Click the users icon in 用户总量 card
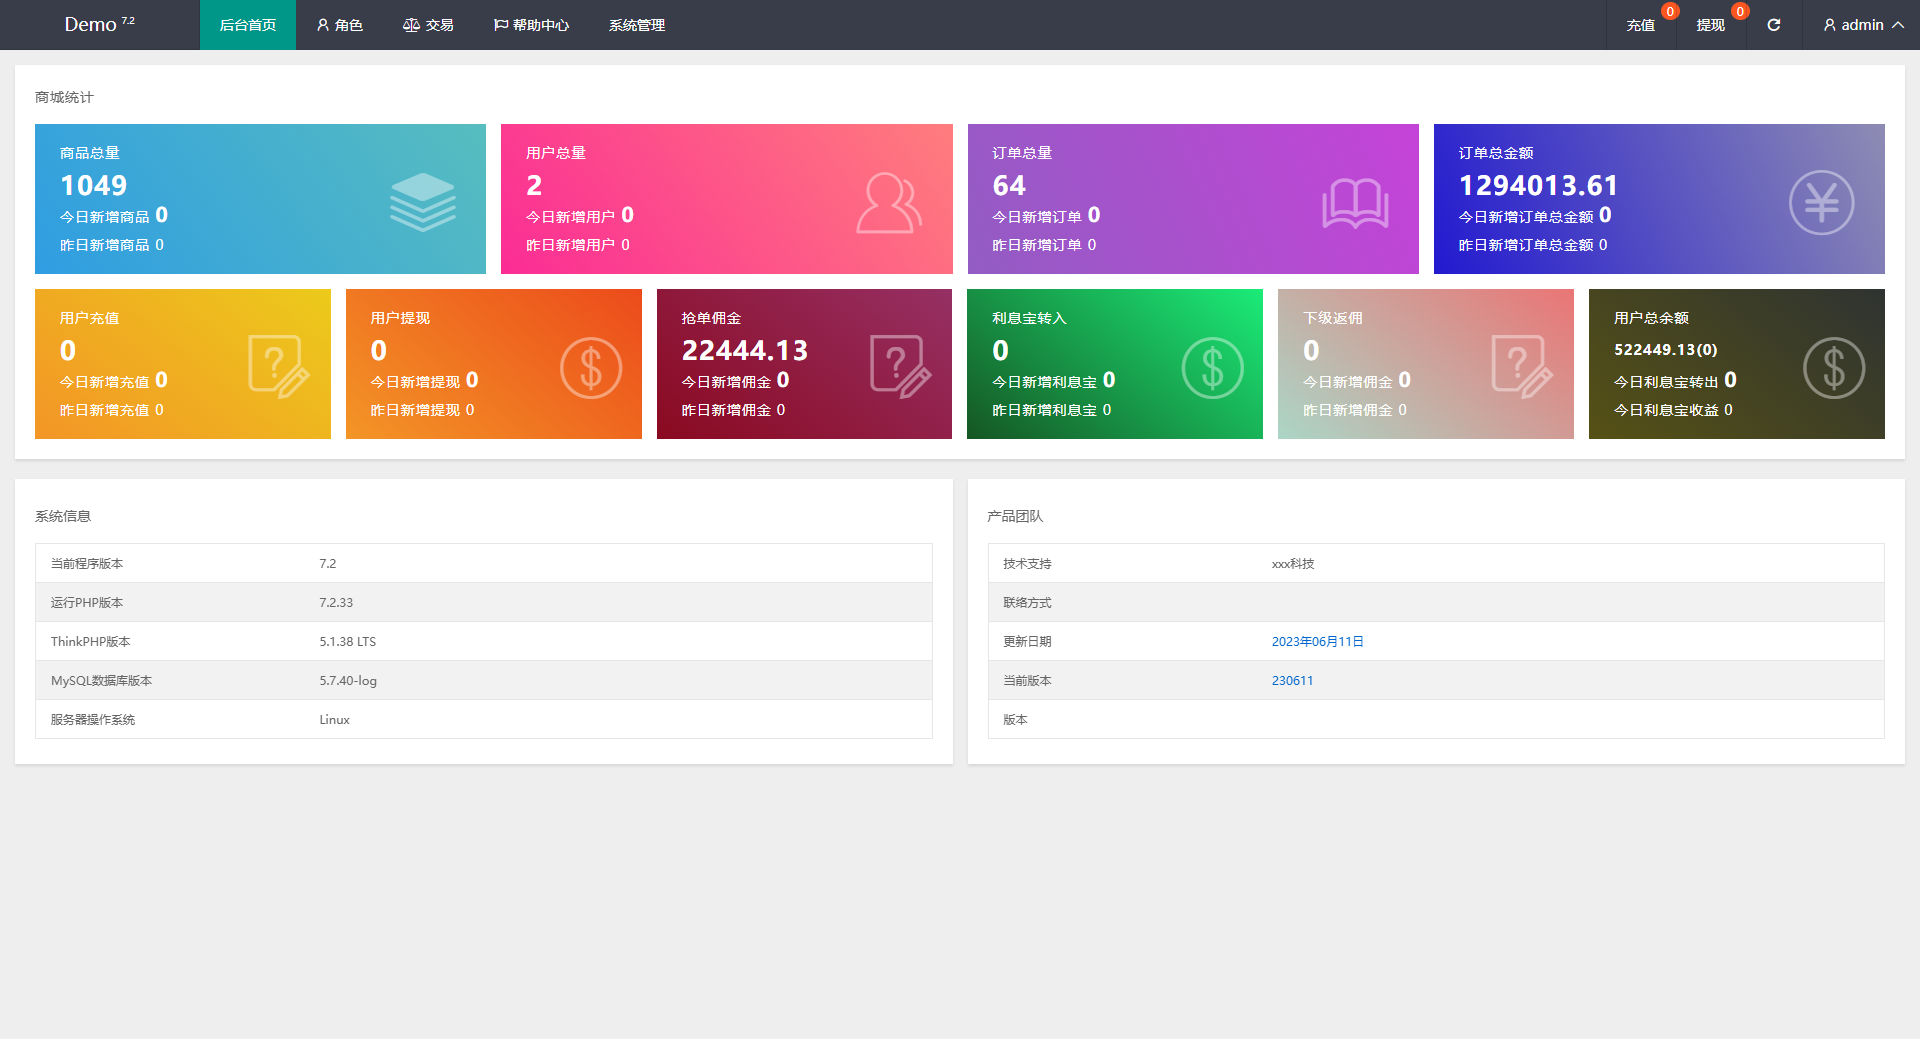The image size is (1920, 1039). click(888, 203)
